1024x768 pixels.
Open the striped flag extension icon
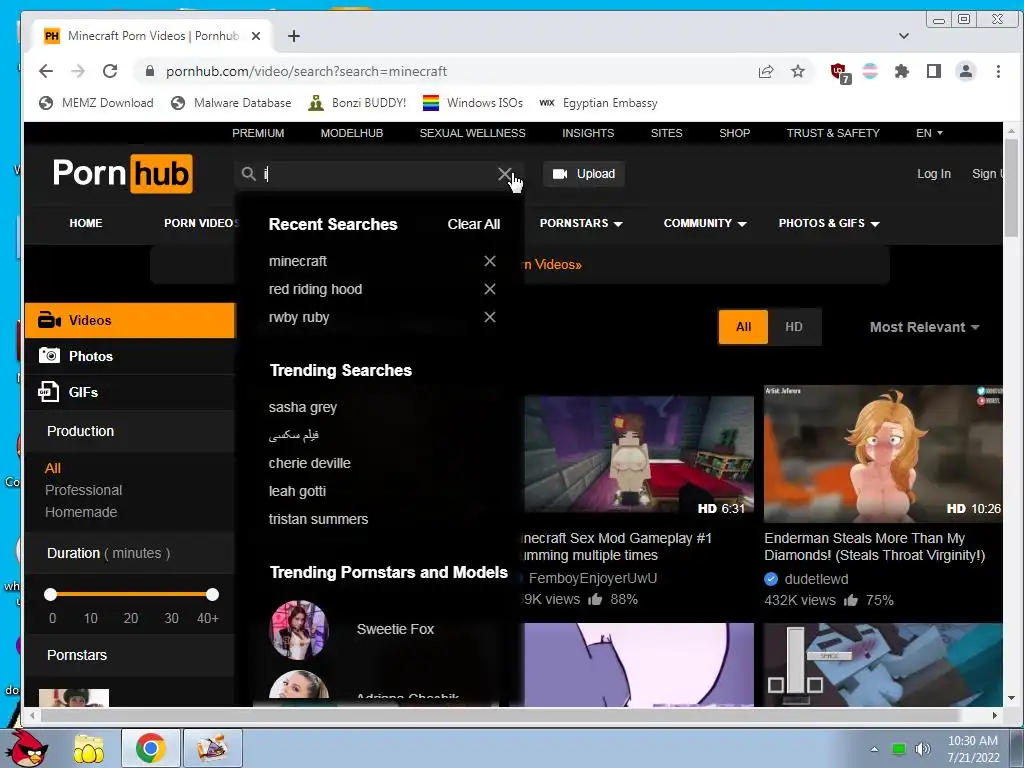tap(870, 71)
